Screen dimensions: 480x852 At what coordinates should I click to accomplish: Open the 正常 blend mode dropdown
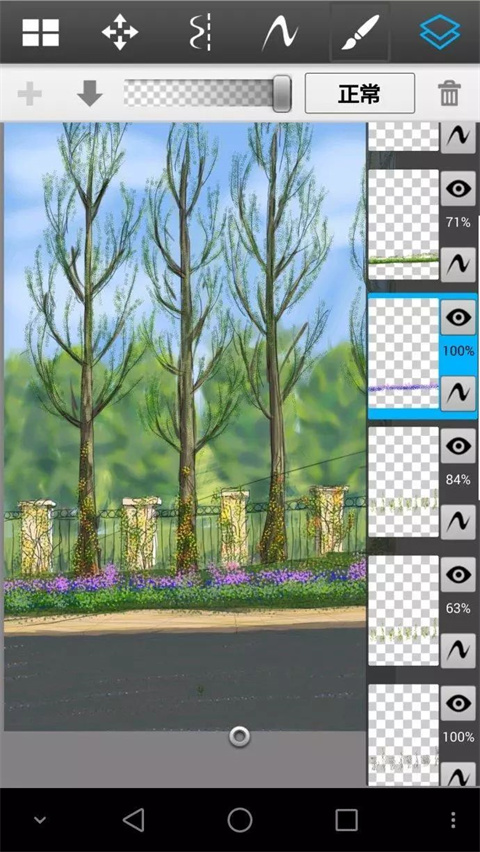tap(360, 93)
